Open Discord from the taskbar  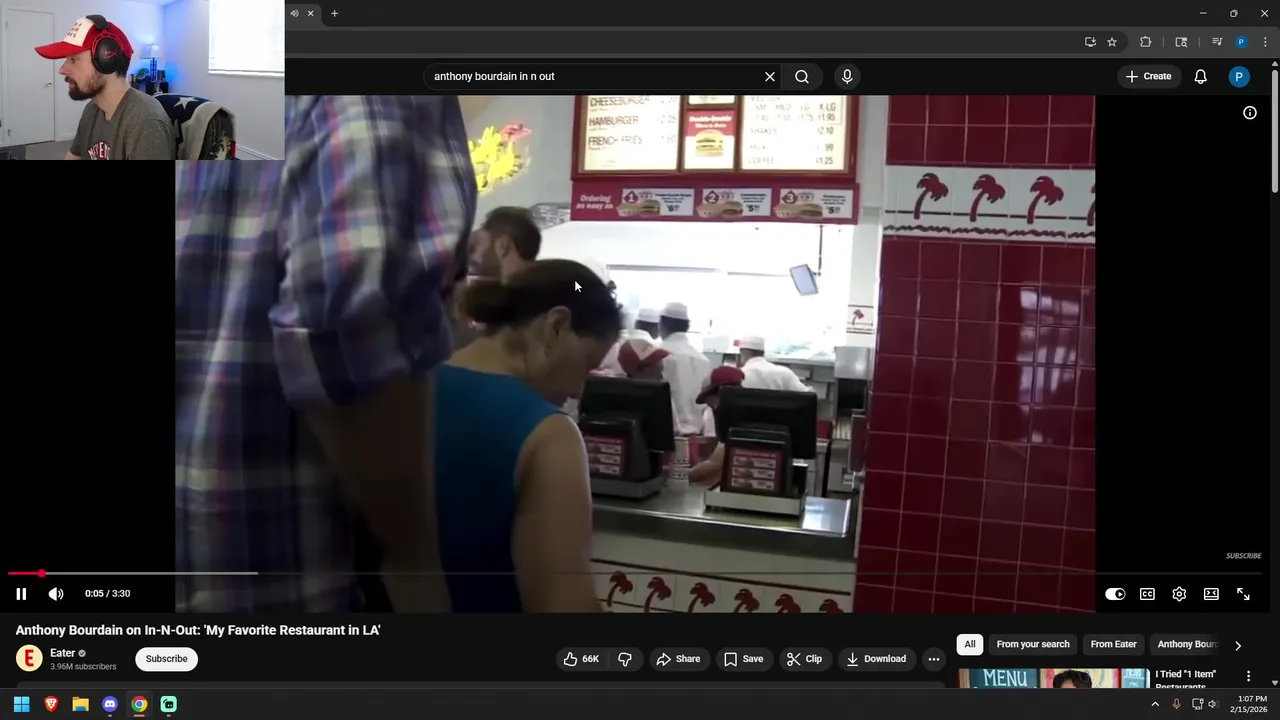(x=110, y=704)
